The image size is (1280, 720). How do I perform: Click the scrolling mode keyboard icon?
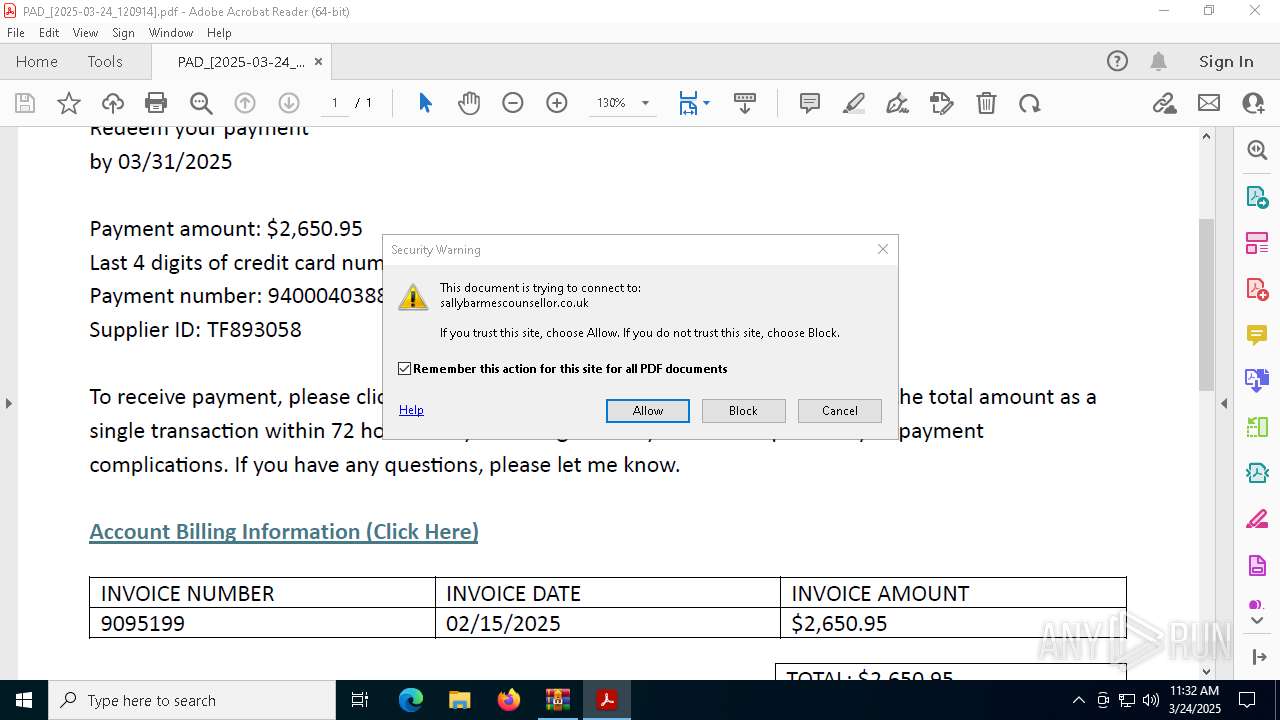tap(745, 103)
